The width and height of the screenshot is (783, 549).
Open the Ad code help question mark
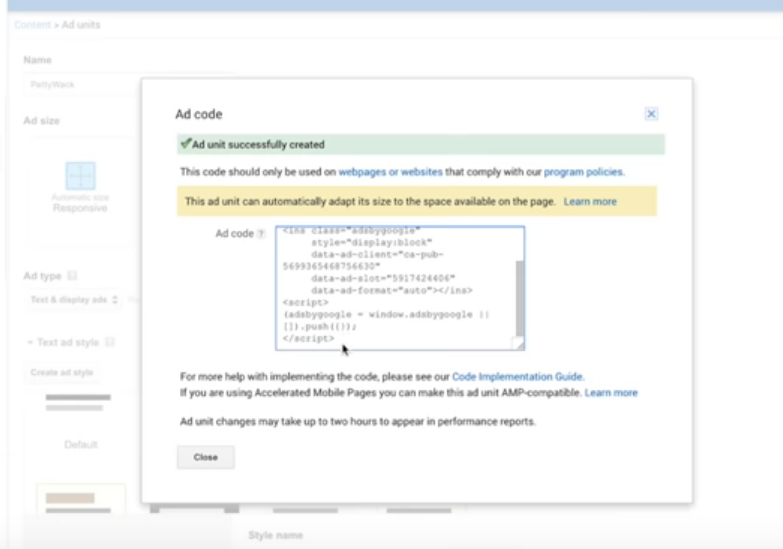(x=261, y=234)
